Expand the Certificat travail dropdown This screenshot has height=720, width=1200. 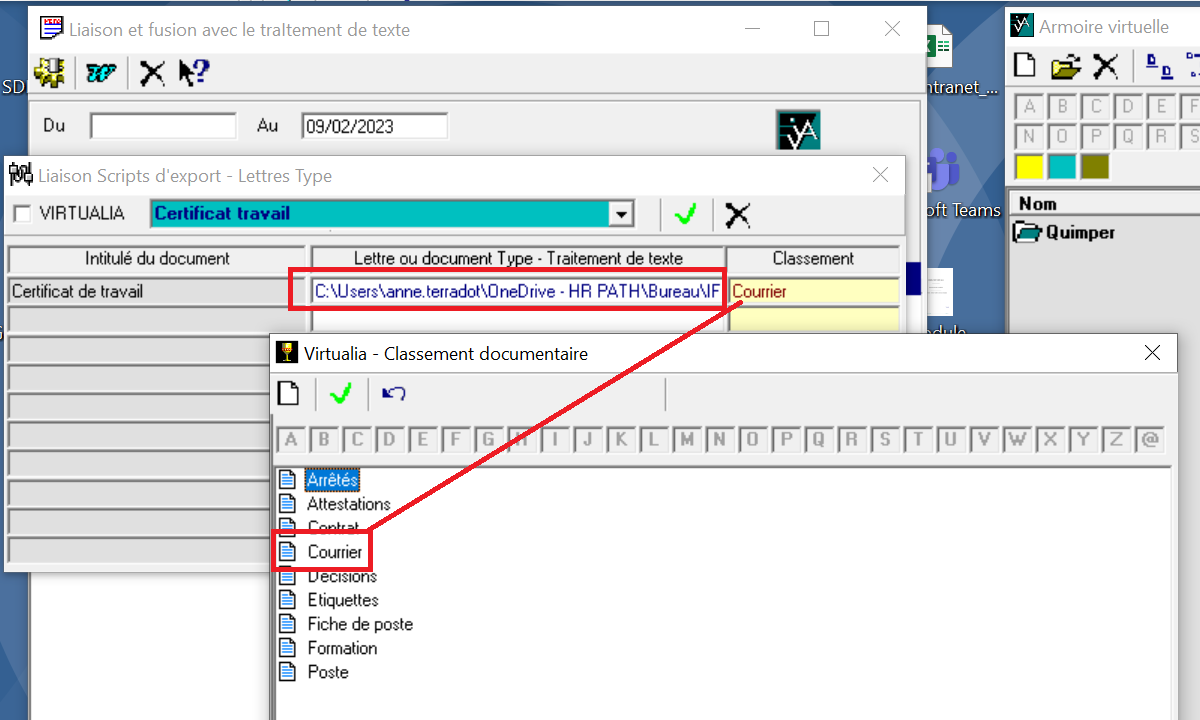[x=621, y=214]
